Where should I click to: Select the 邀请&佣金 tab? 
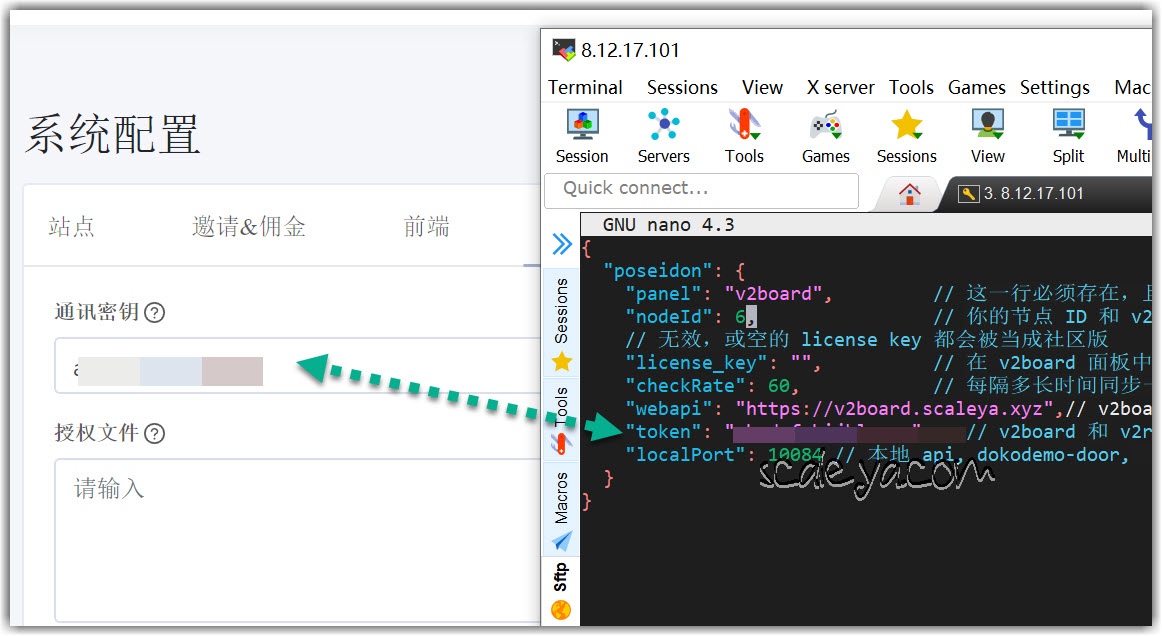coord(249,227)
